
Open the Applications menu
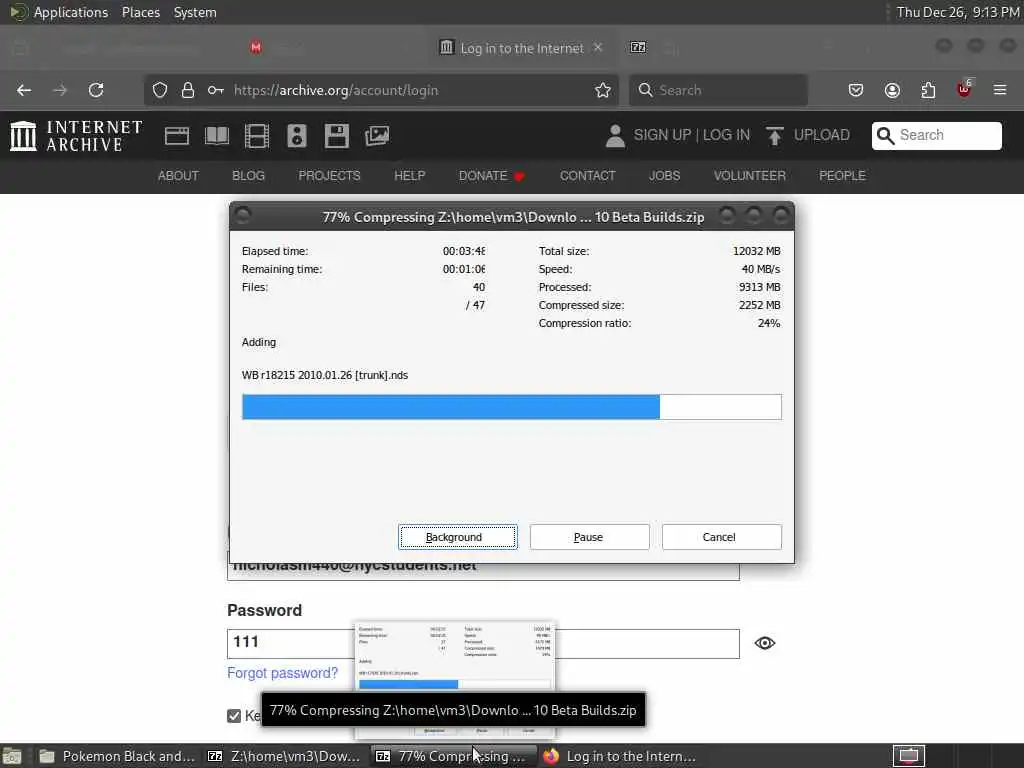[71, 12]
